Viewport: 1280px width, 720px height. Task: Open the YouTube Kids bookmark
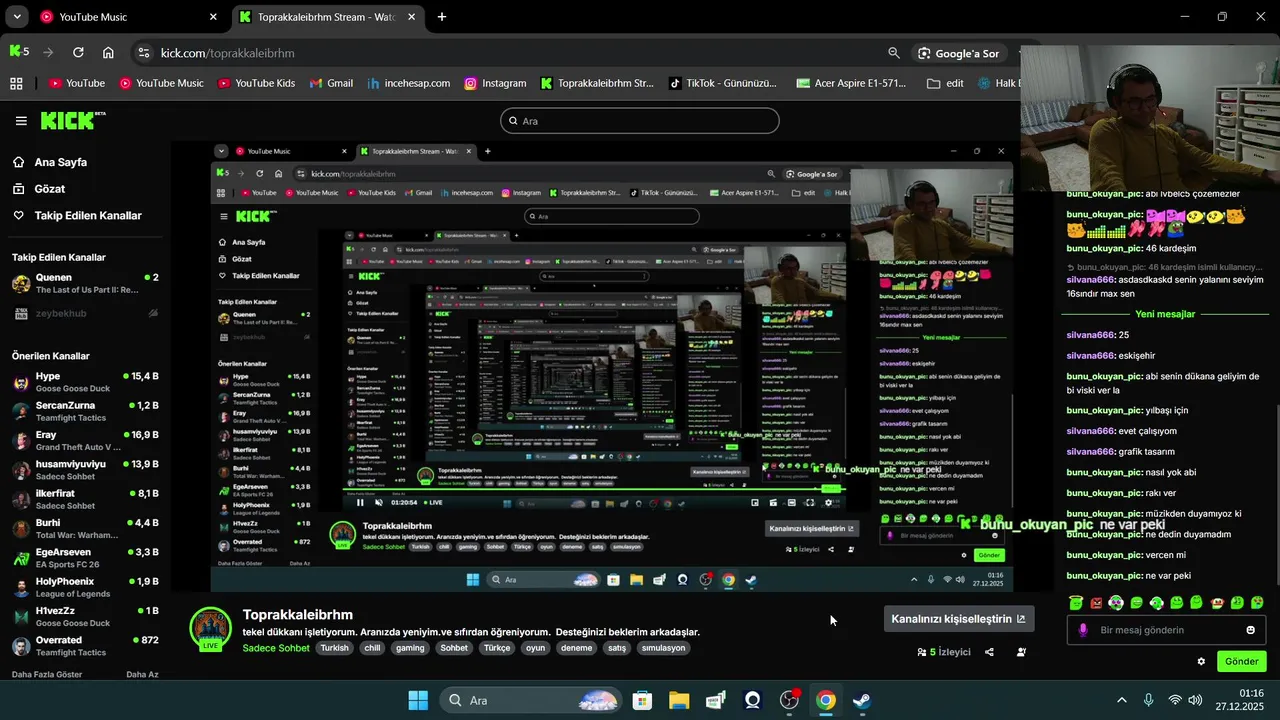point(256,83)
